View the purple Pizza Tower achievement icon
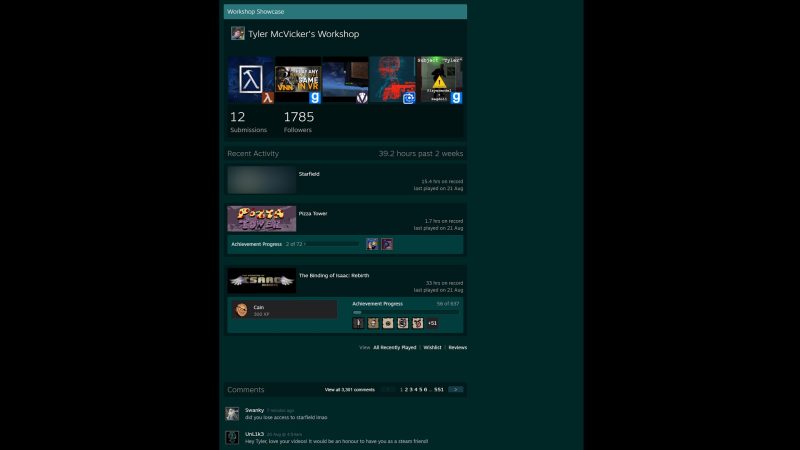Viewport: 800px width, 450px height. (x=387, y=244)
